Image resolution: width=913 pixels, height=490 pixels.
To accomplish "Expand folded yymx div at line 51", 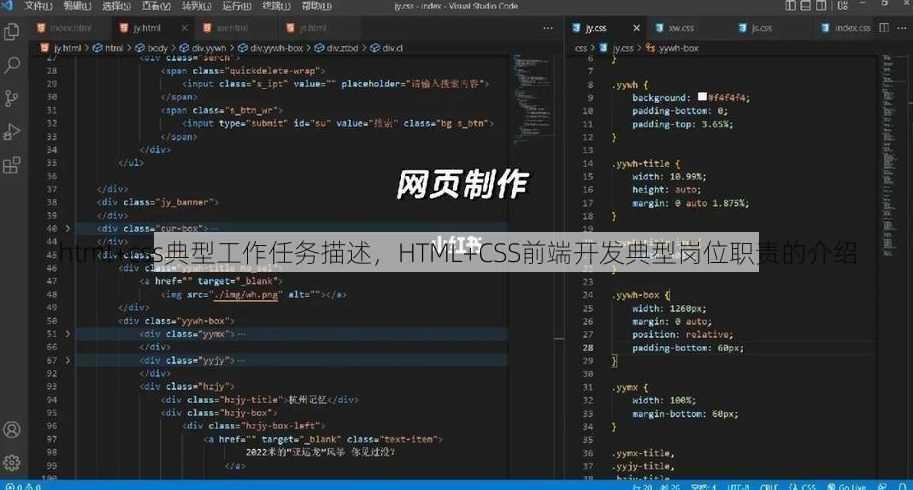I will click(68, 334).
